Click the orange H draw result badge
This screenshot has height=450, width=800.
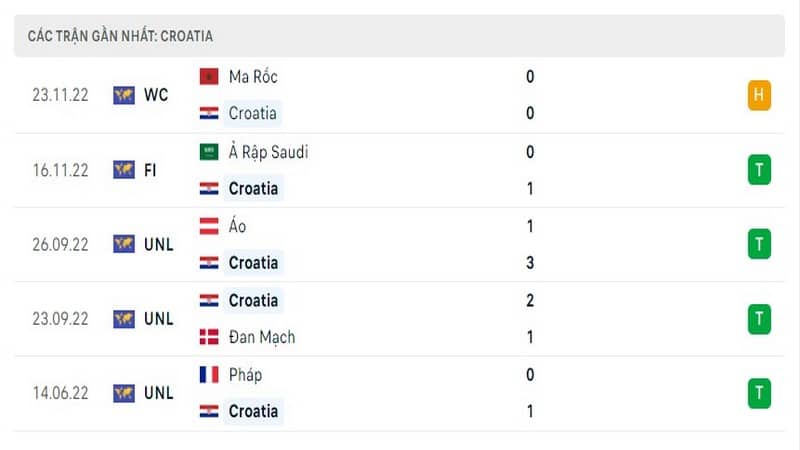pos(759,95)
